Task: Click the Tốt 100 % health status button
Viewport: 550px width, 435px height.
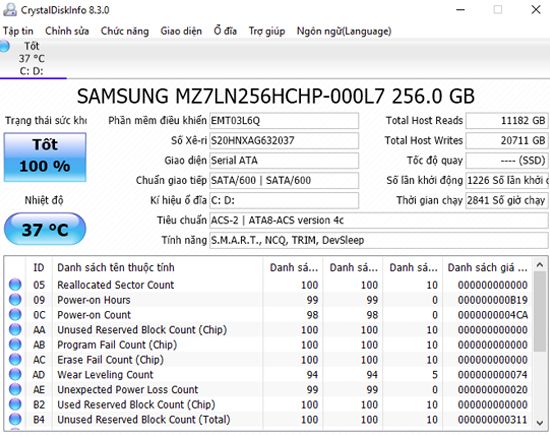Action: (45, 157)
